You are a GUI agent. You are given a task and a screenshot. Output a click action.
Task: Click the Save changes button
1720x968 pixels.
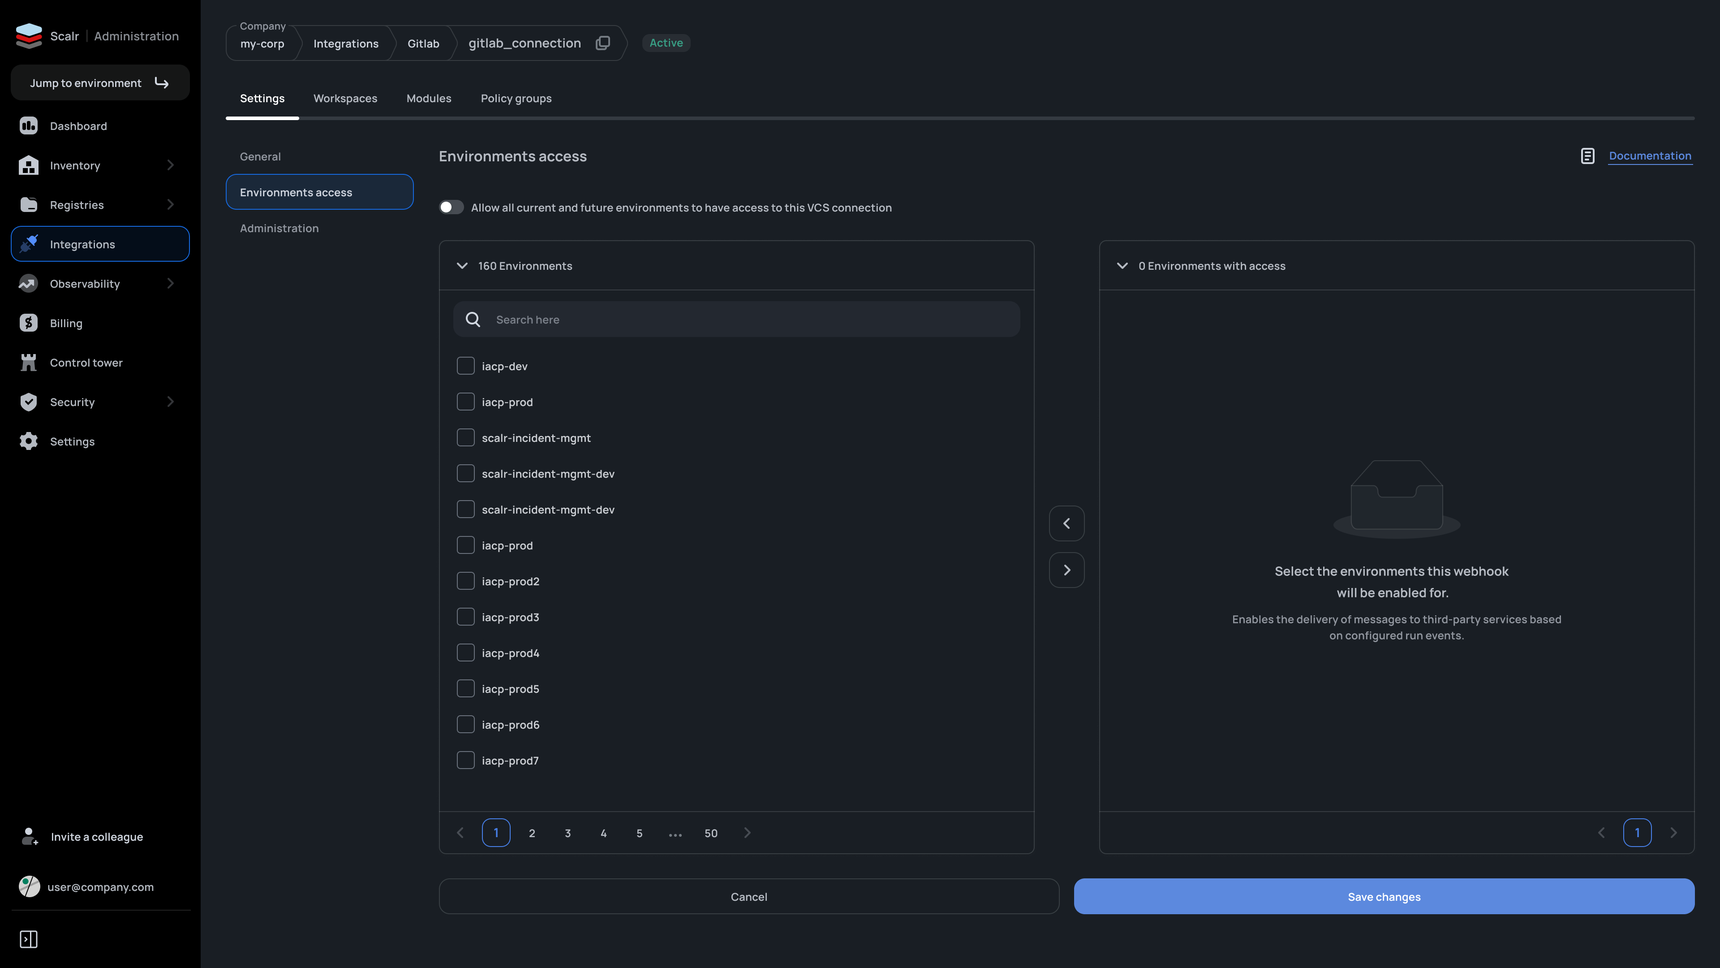point(1384,897)
